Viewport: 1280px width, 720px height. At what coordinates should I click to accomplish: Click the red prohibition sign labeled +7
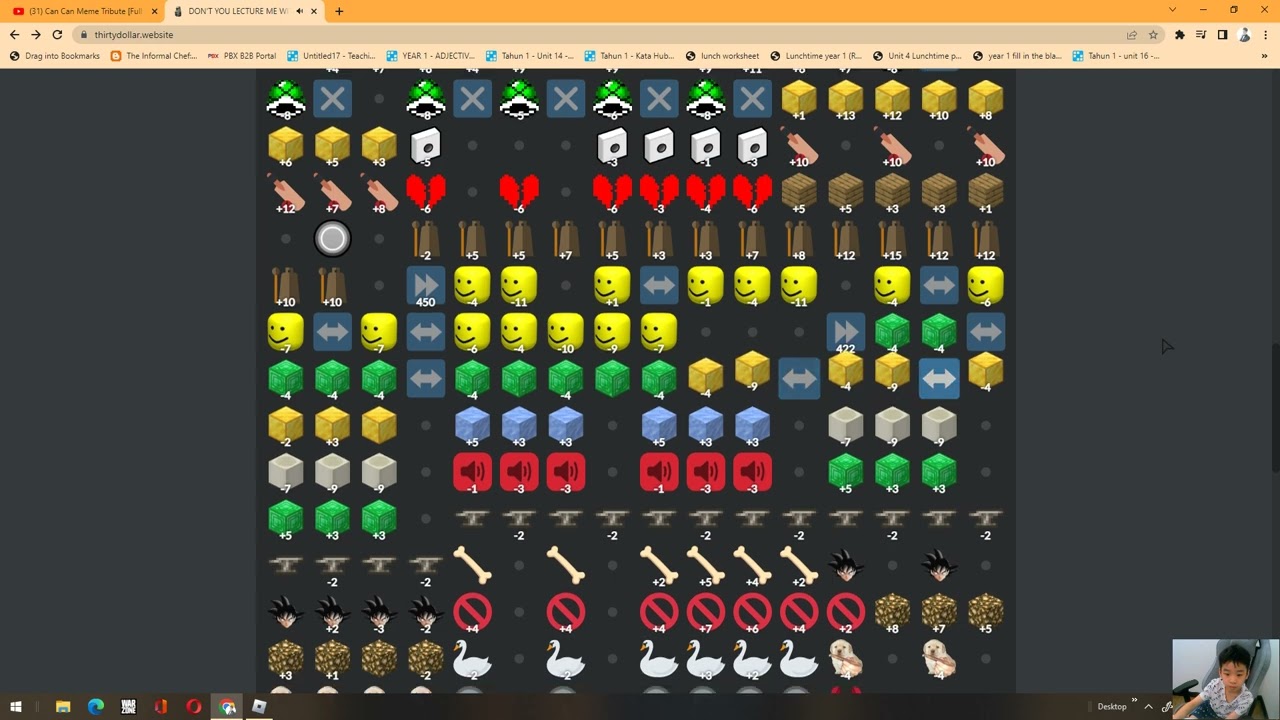[x=706, y=613]
